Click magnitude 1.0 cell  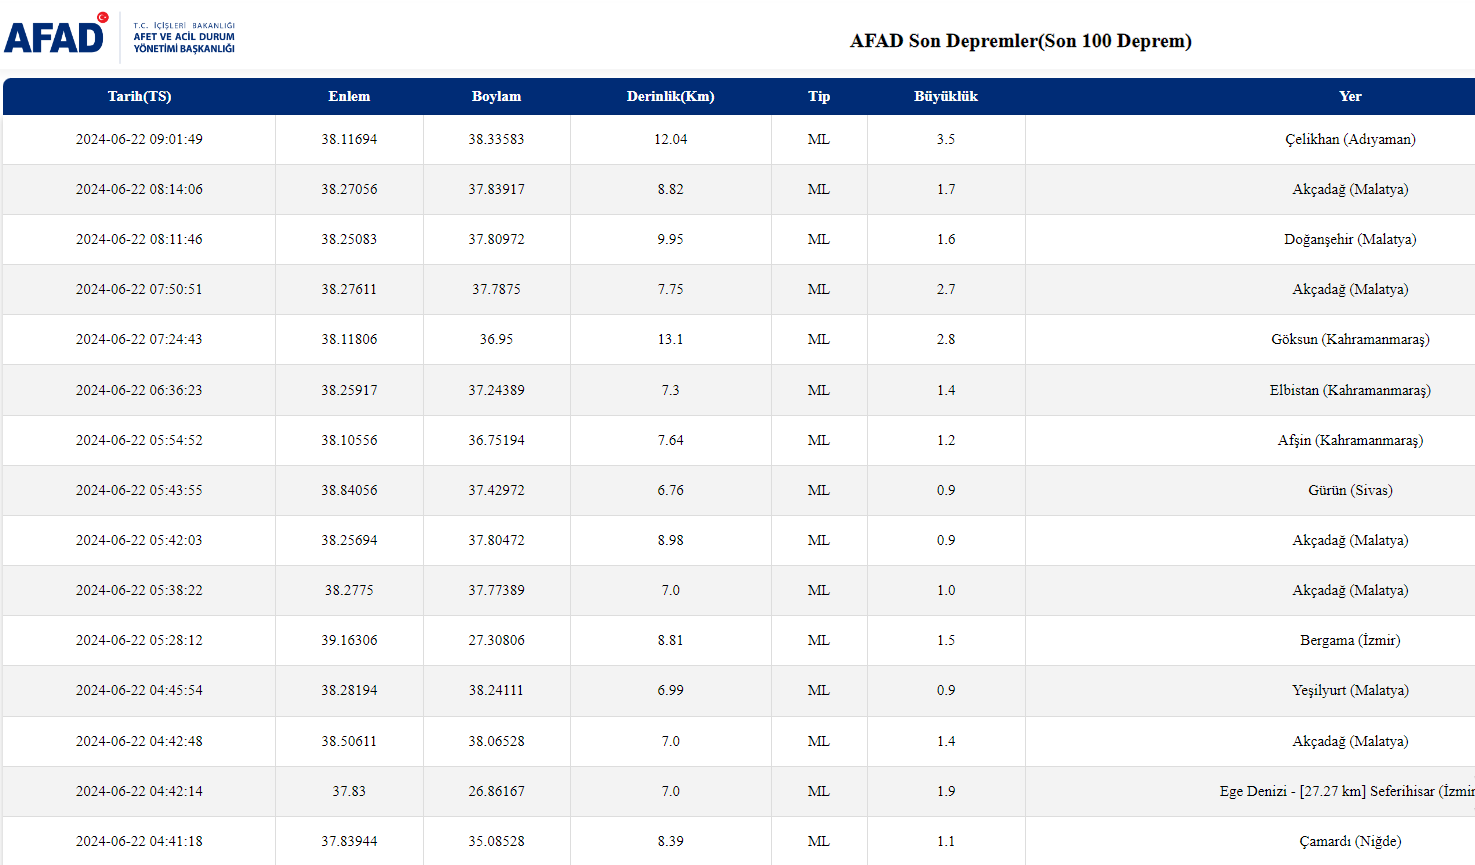point(946,590)
